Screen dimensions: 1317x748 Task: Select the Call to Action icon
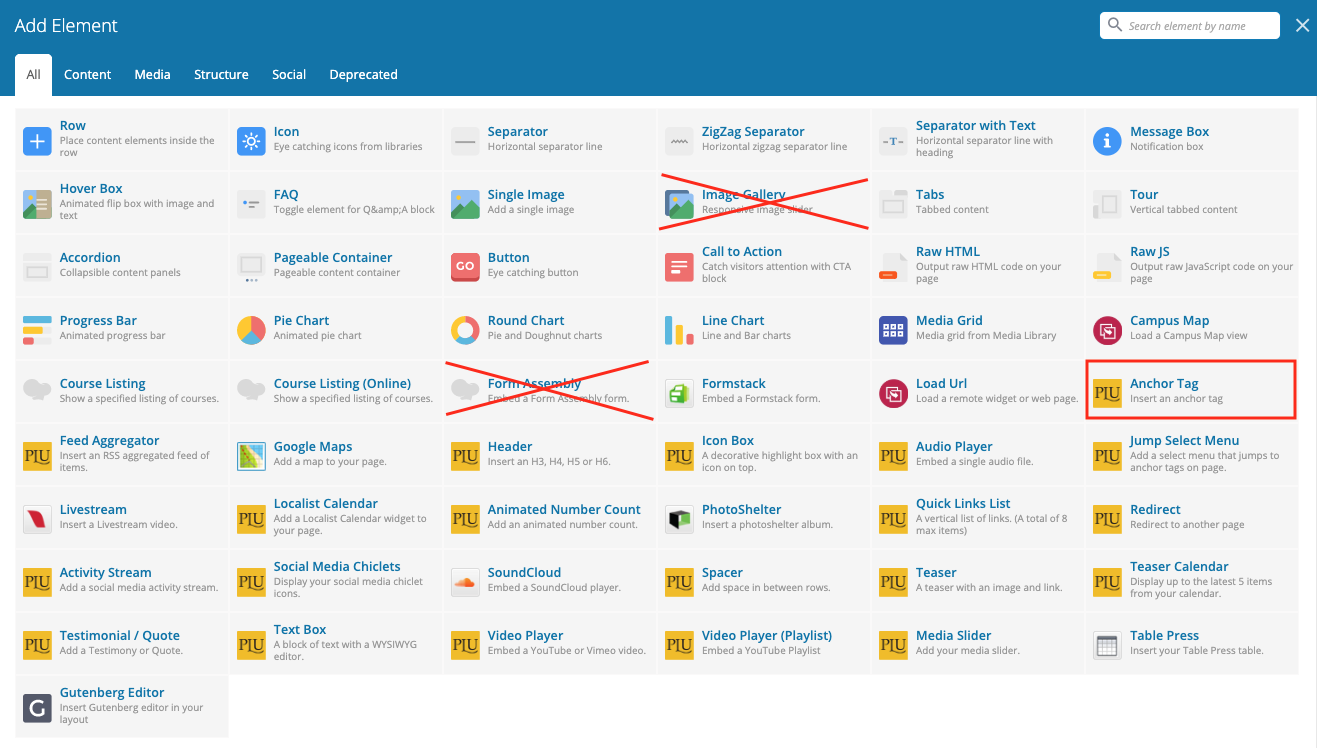pos(679,267)
